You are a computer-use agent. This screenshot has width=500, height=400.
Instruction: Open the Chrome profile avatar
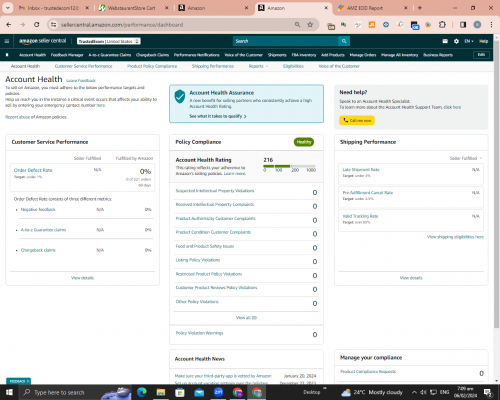click(477, 25)
